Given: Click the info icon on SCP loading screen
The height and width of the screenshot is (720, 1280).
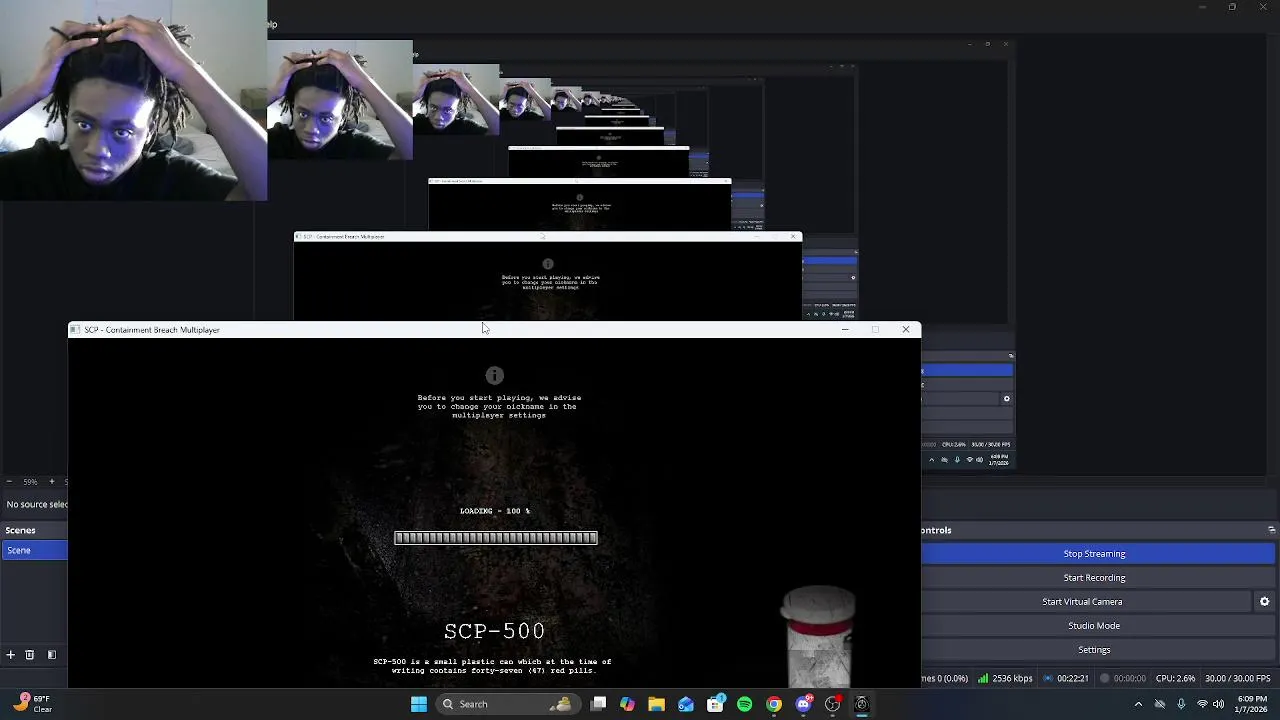Looking at the screenshot, I should (494, 376).
